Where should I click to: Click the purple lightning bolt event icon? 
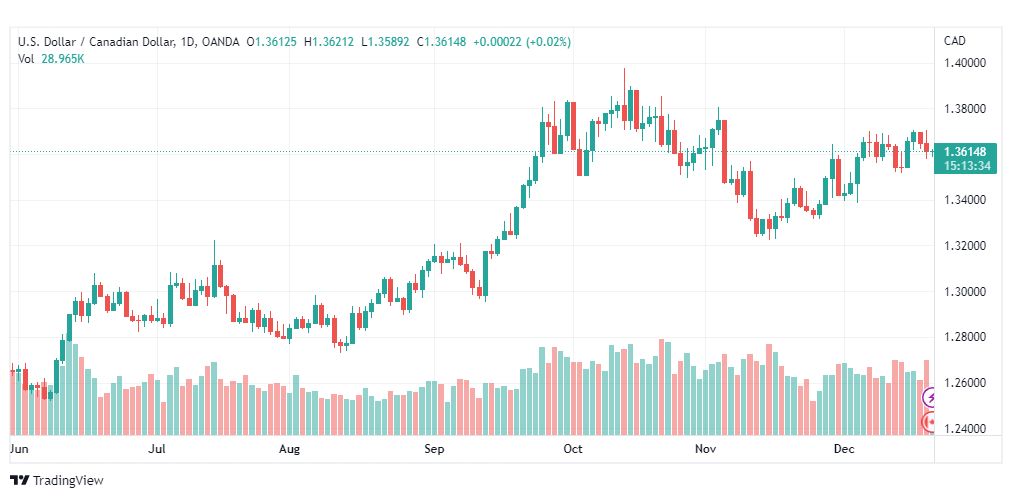tap(930, 398)
